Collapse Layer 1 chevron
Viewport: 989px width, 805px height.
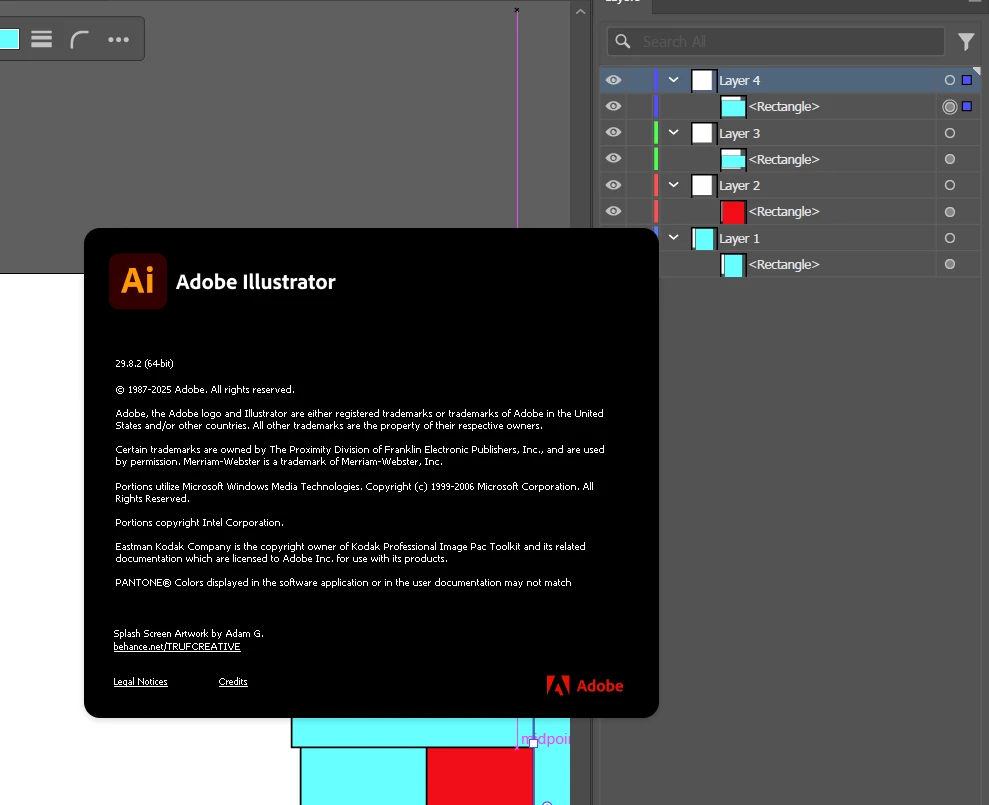click(x=674, y=238)
